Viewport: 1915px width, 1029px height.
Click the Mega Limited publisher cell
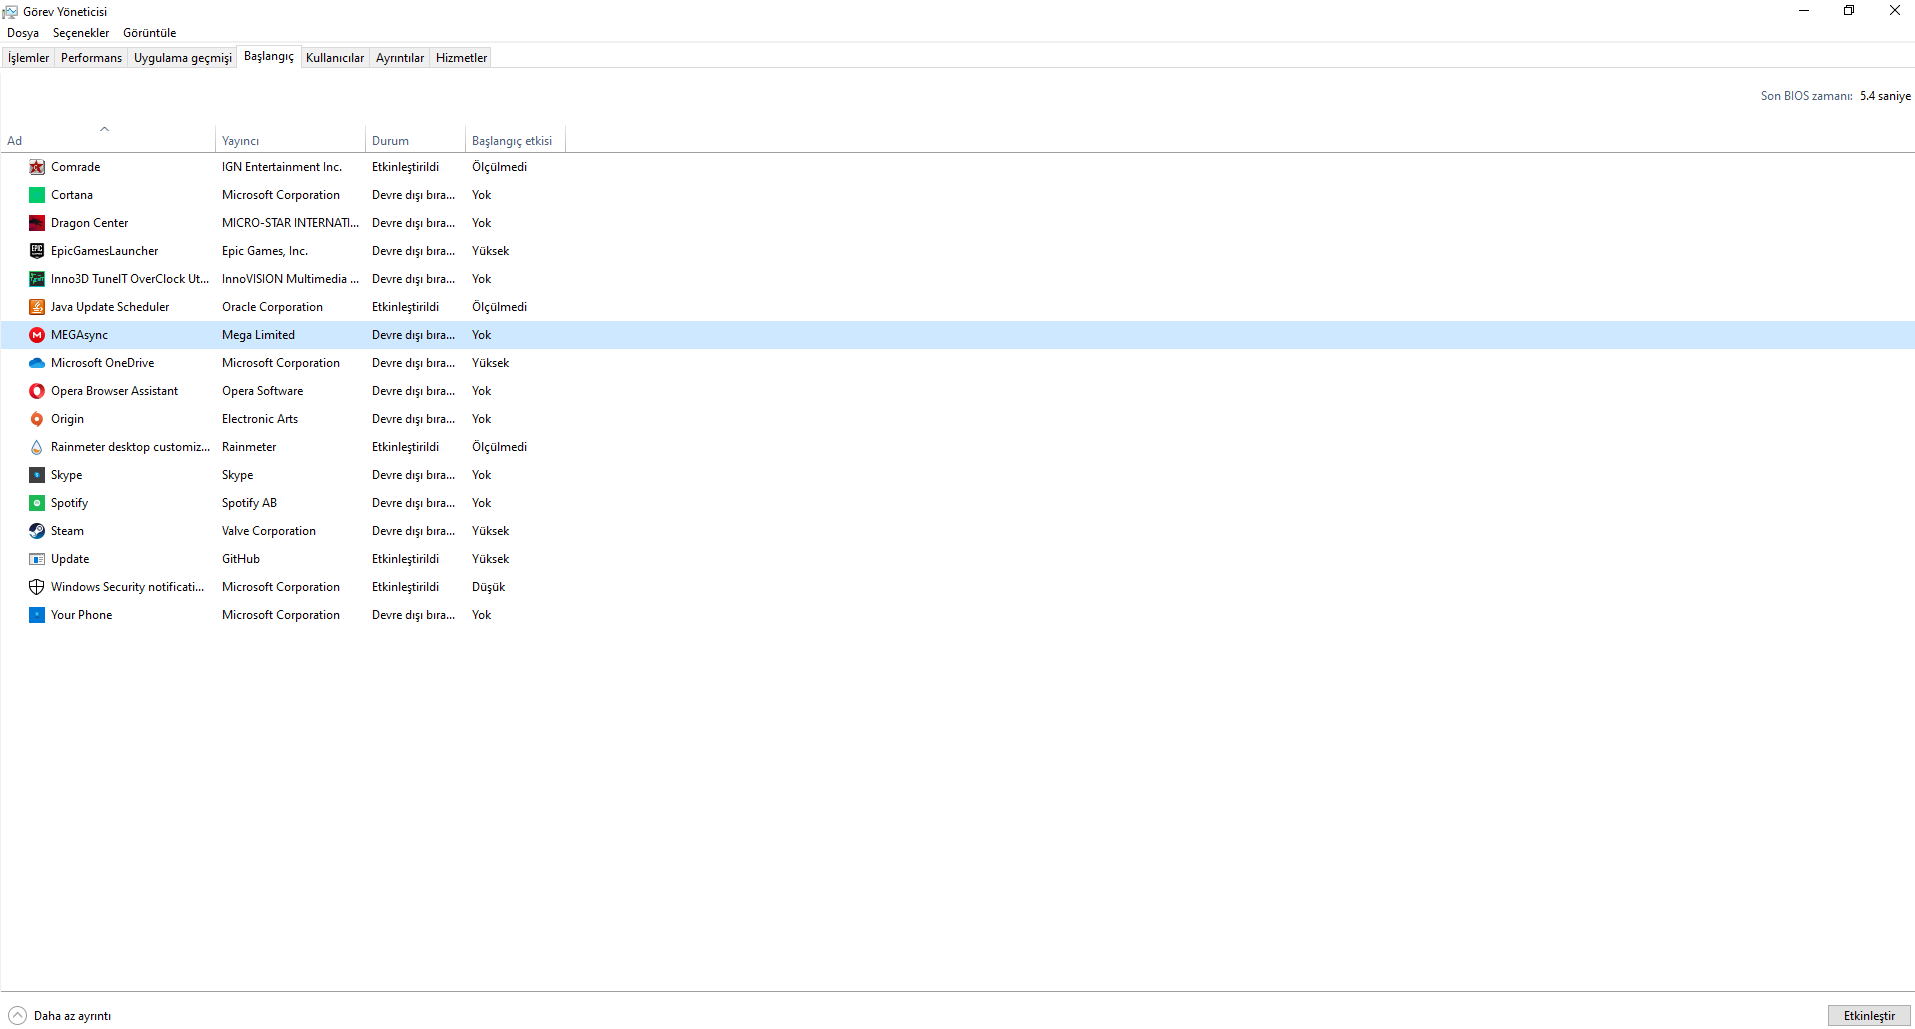(x=258, y=335)
